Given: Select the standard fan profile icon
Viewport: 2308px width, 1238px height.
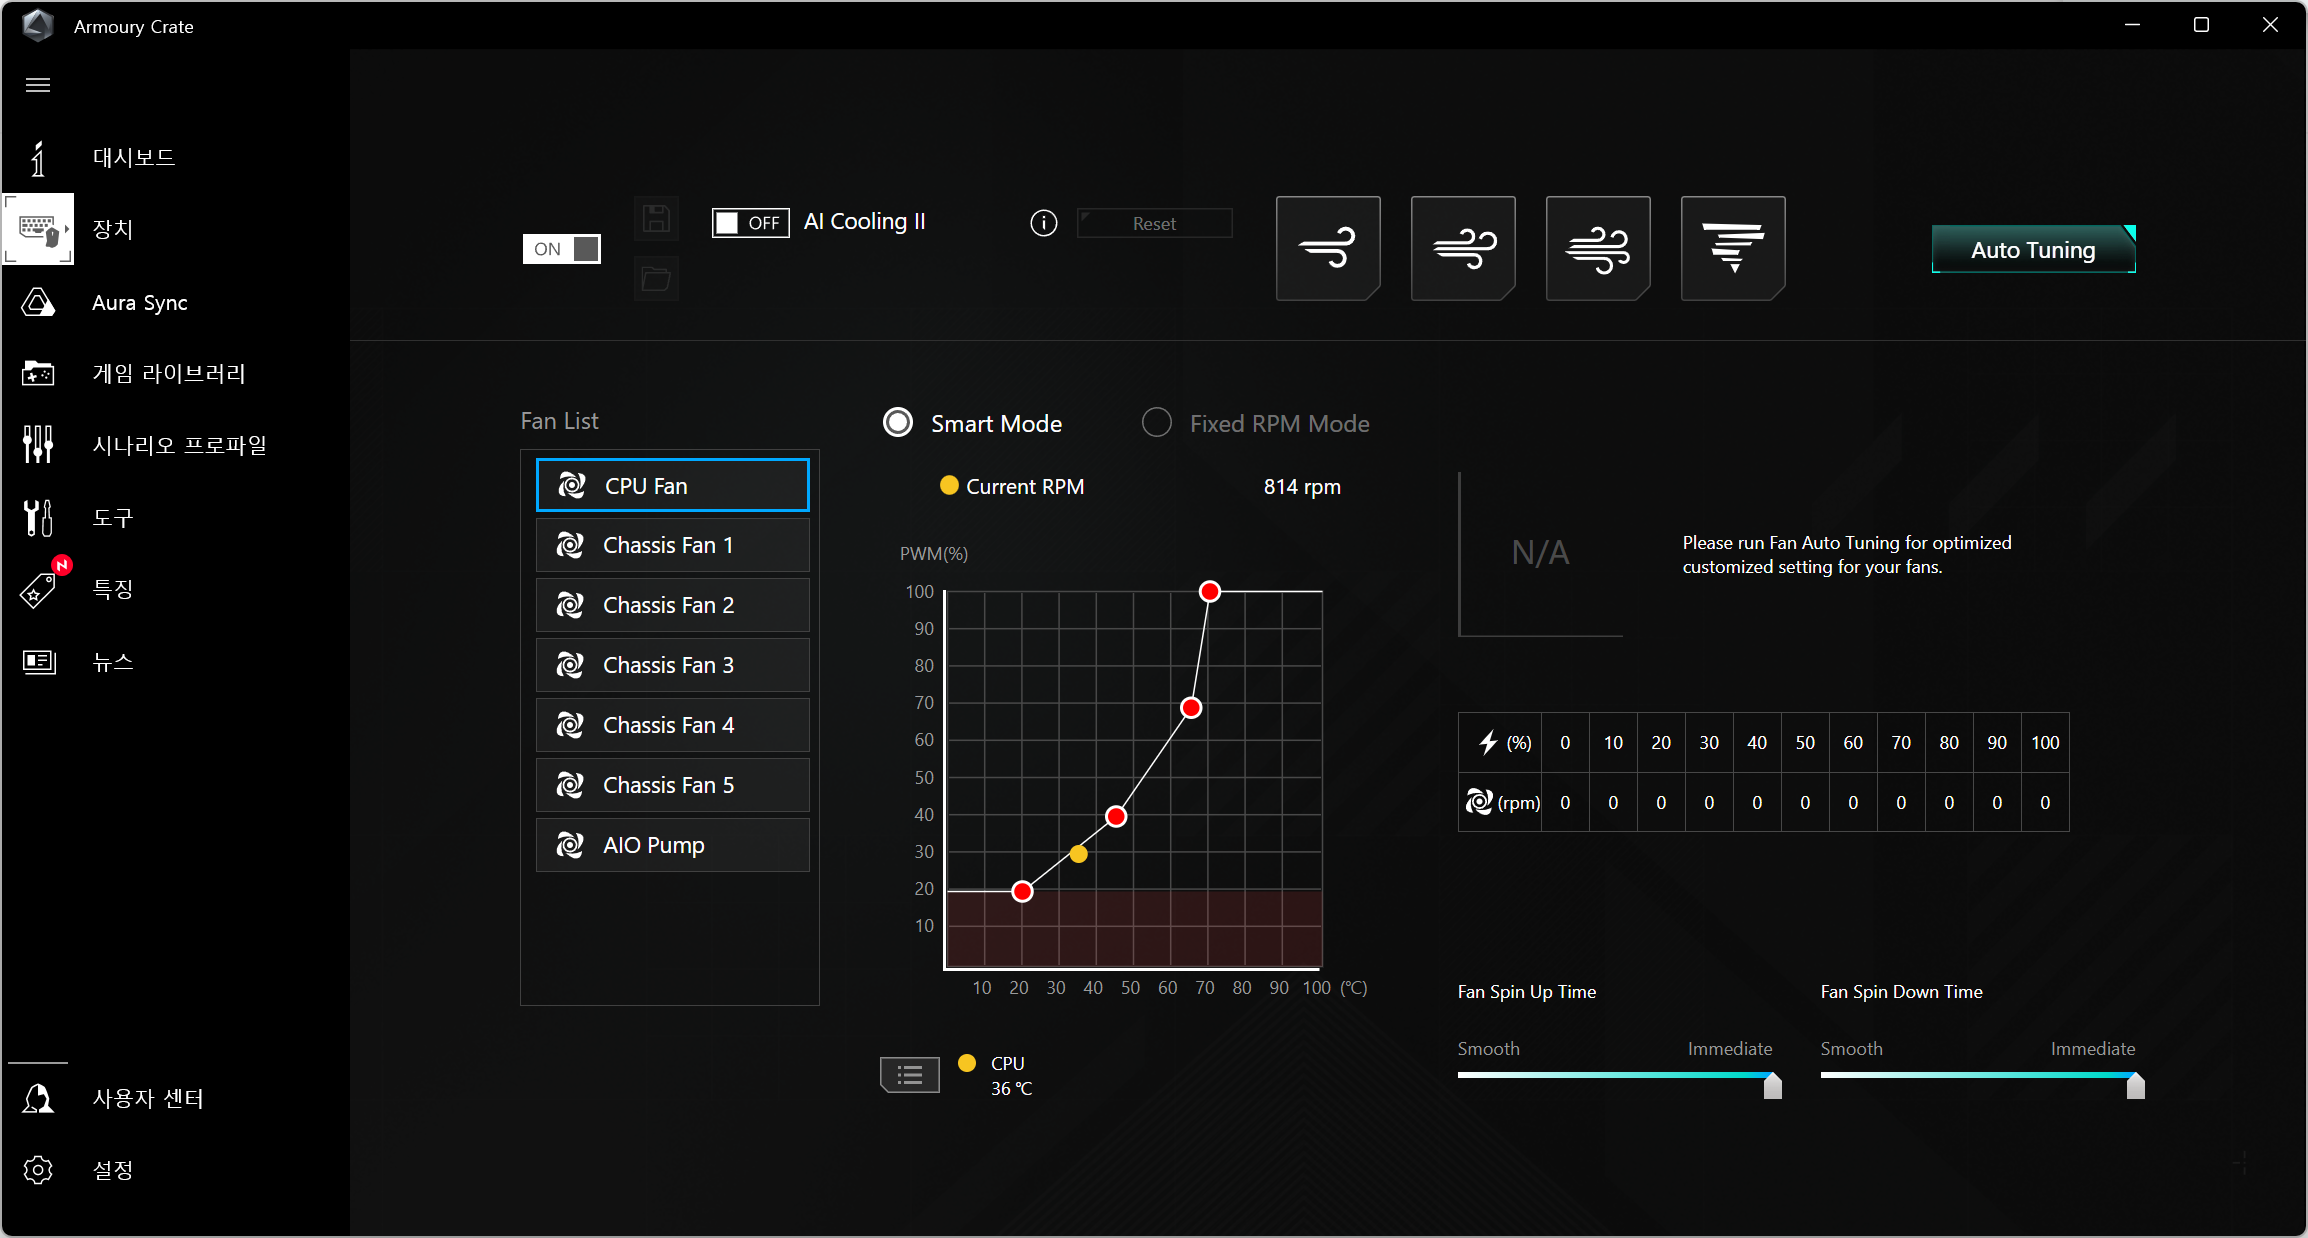Looking at the screenshot, I should [1463, 248].
